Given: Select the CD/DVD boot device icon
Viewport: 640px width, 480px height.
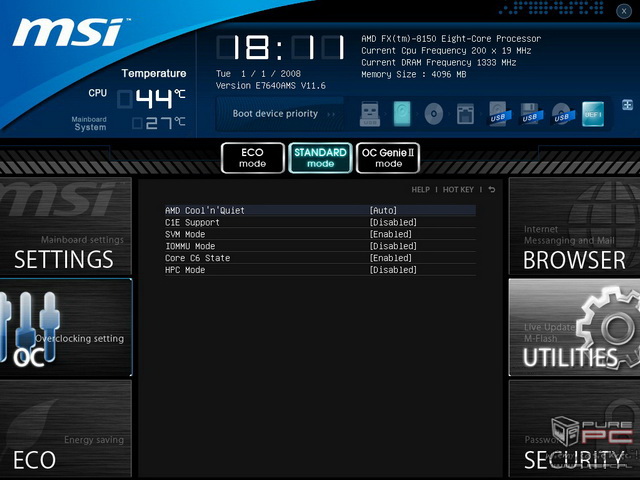Looking at the screenshot, I should (x=433, y=114).
